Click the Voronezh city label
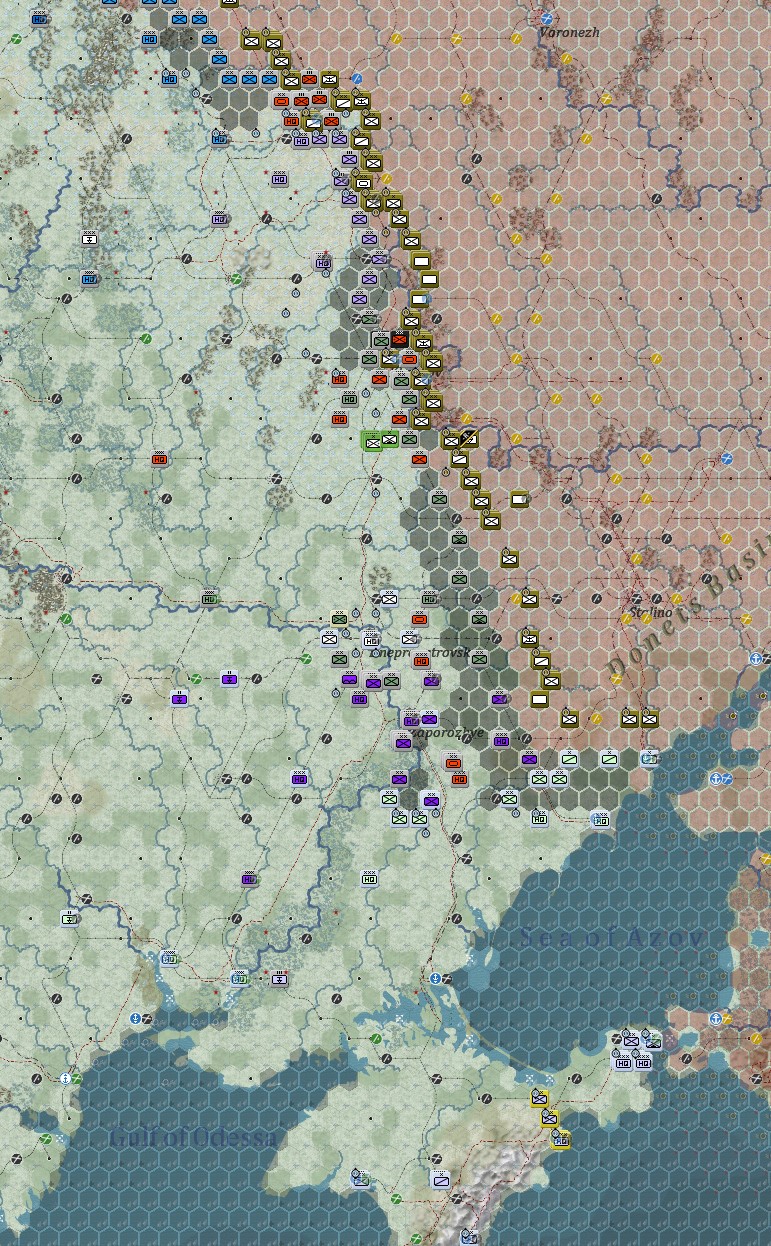 click(x=569, y=33)
